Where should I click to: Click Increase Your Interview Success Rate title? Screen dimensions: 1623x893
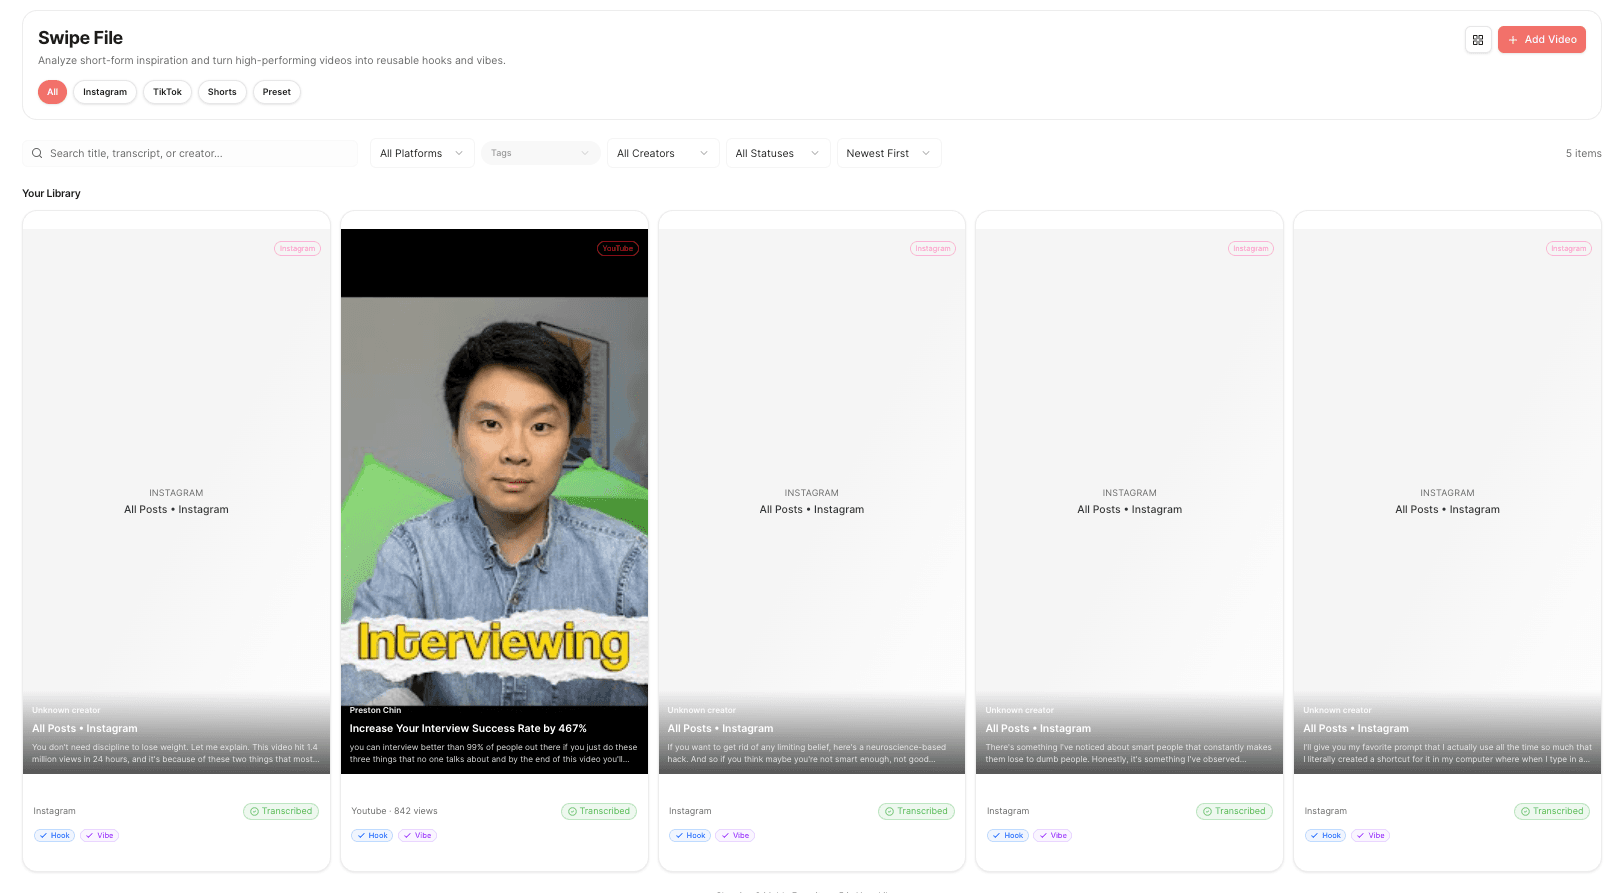[468, 728]
